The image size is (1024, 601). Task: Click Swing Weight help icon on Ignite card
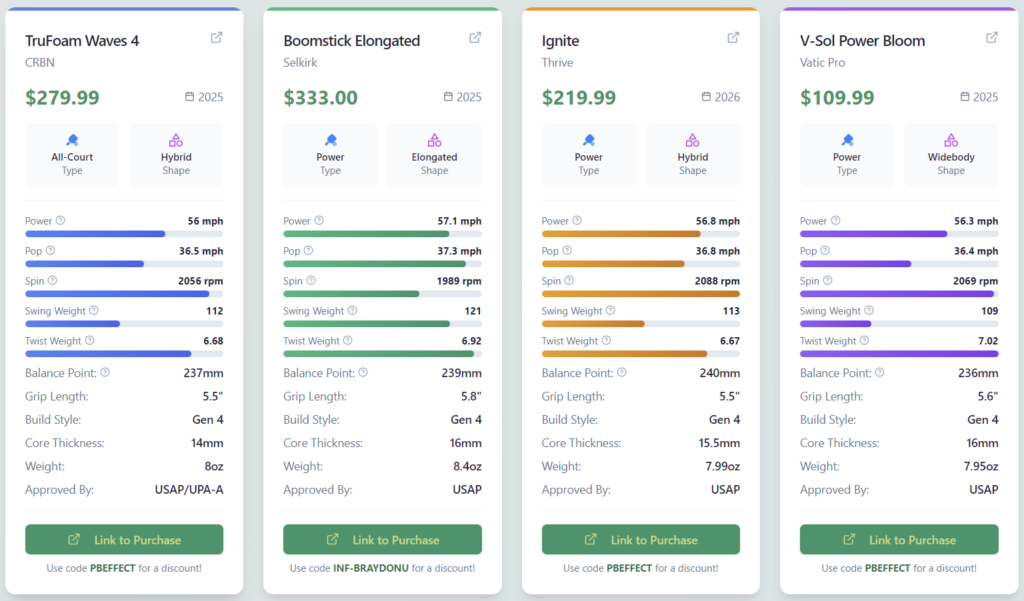[610, 311]
